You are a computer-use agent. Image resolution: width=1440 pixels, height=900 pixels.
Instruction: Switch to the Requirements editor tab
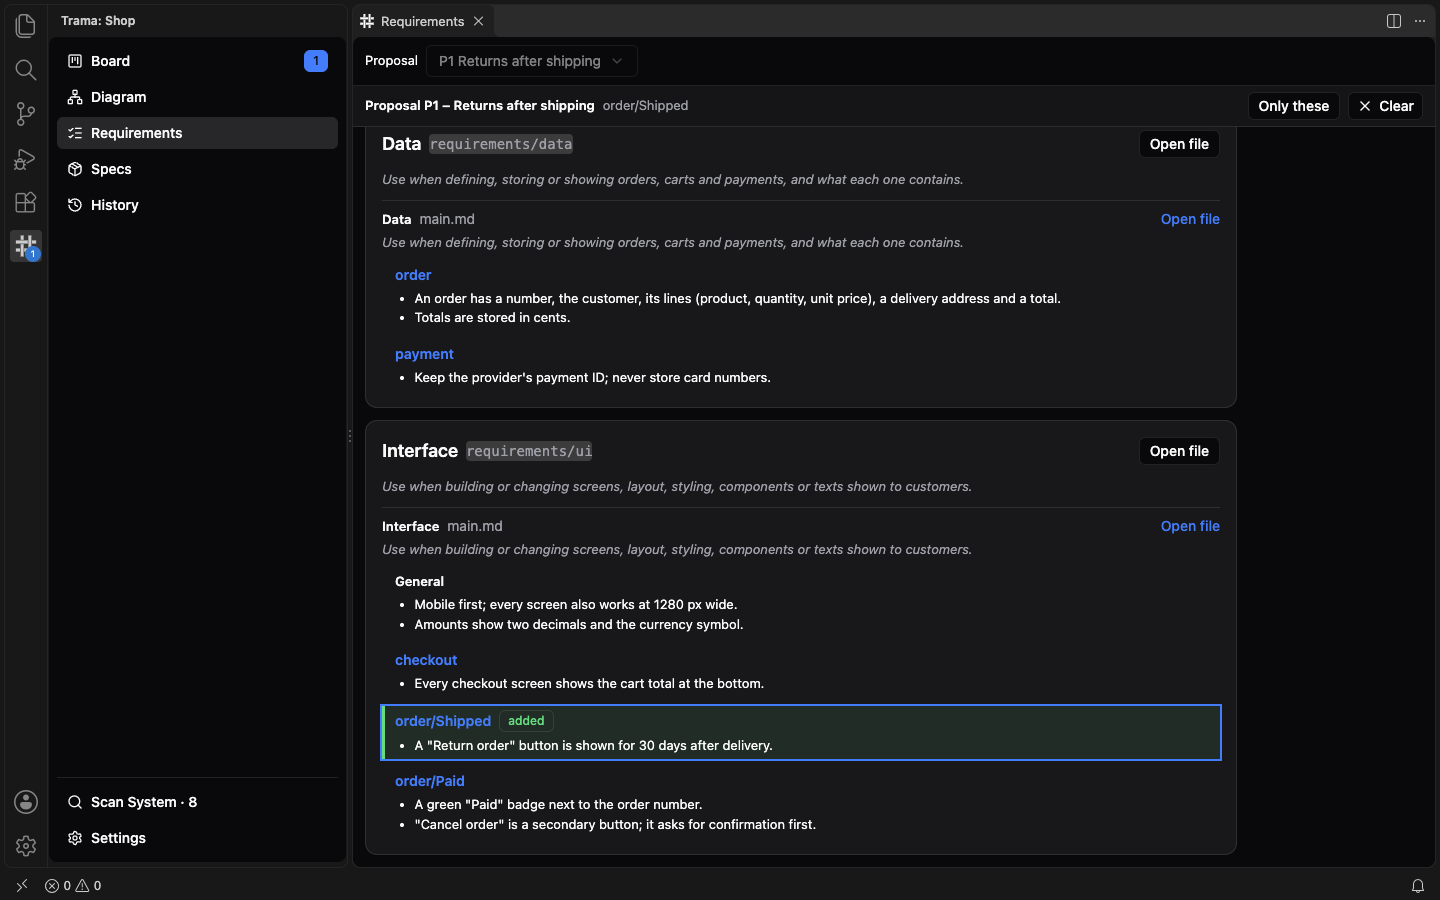click(422, 21)
